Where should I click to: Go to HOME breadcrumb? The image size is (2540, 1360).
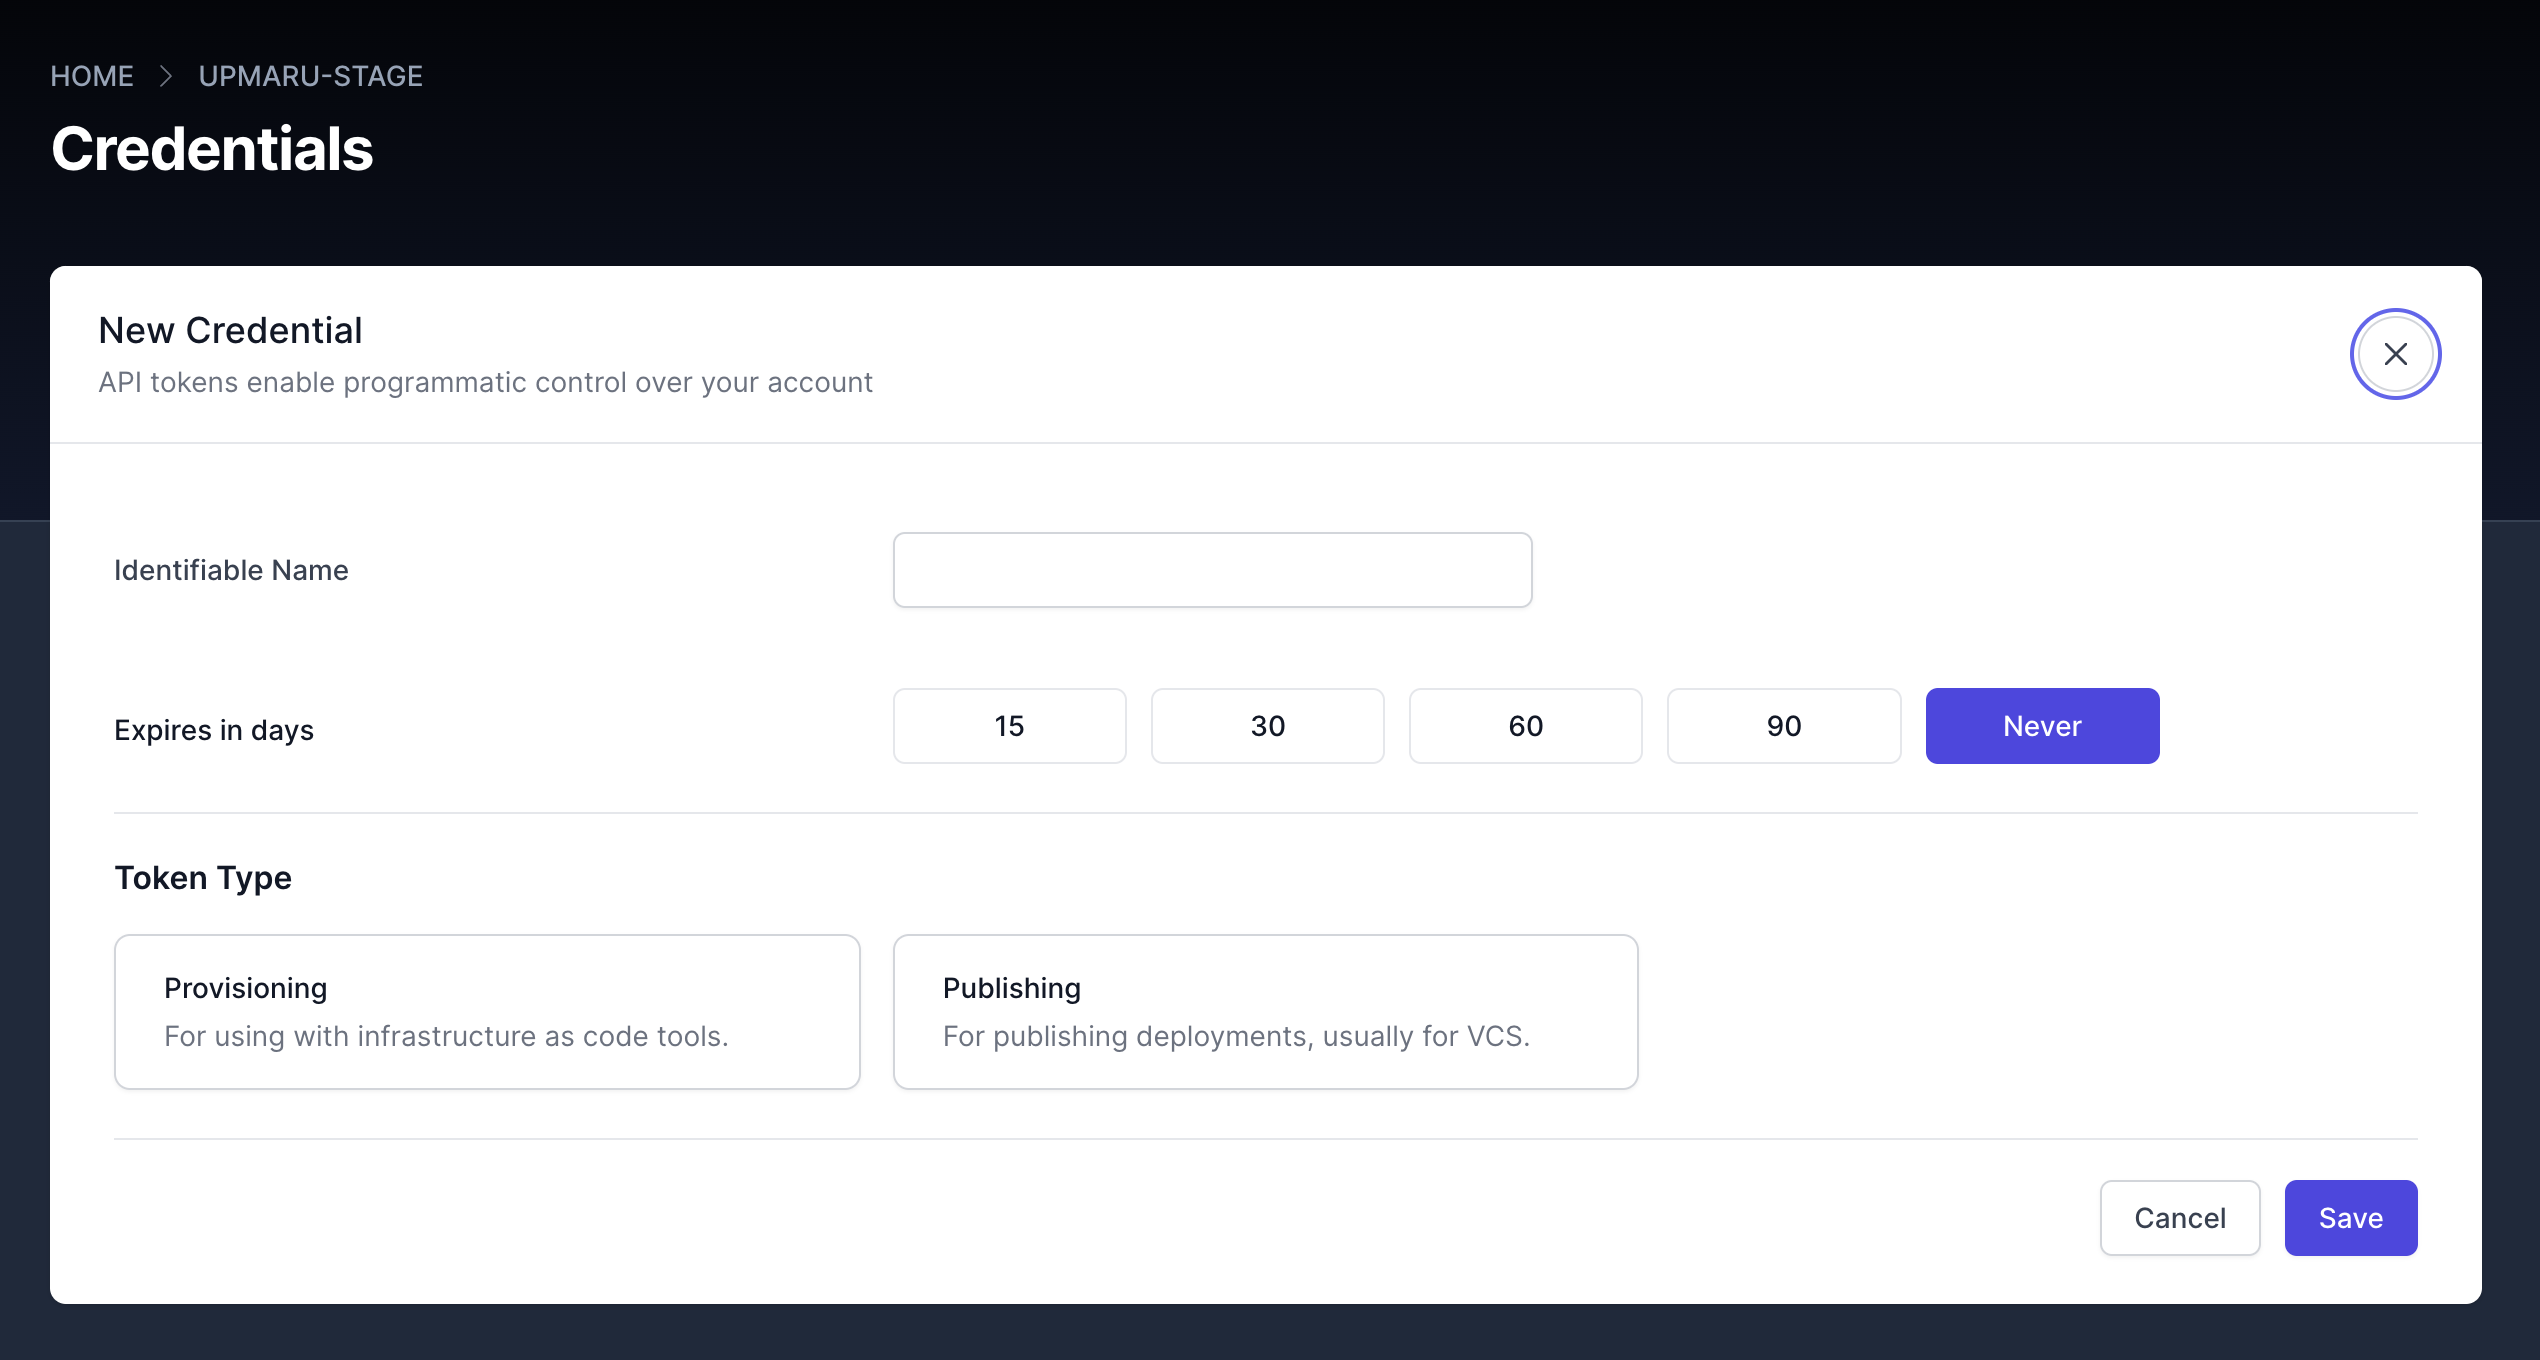(92, 76)
